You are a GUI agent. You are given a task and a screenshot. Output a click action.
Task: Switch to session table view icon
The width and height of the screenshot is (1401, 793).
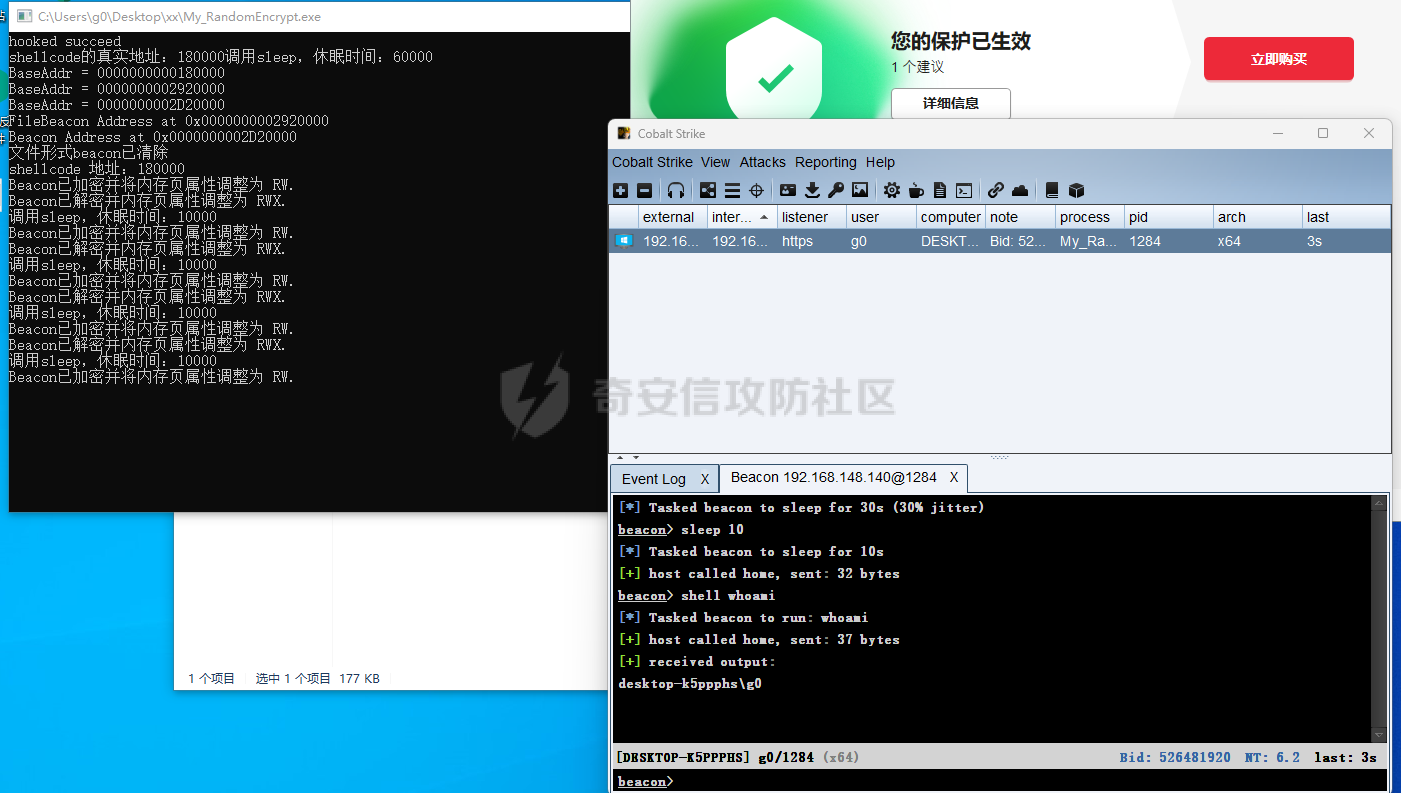tap(732, 190)
